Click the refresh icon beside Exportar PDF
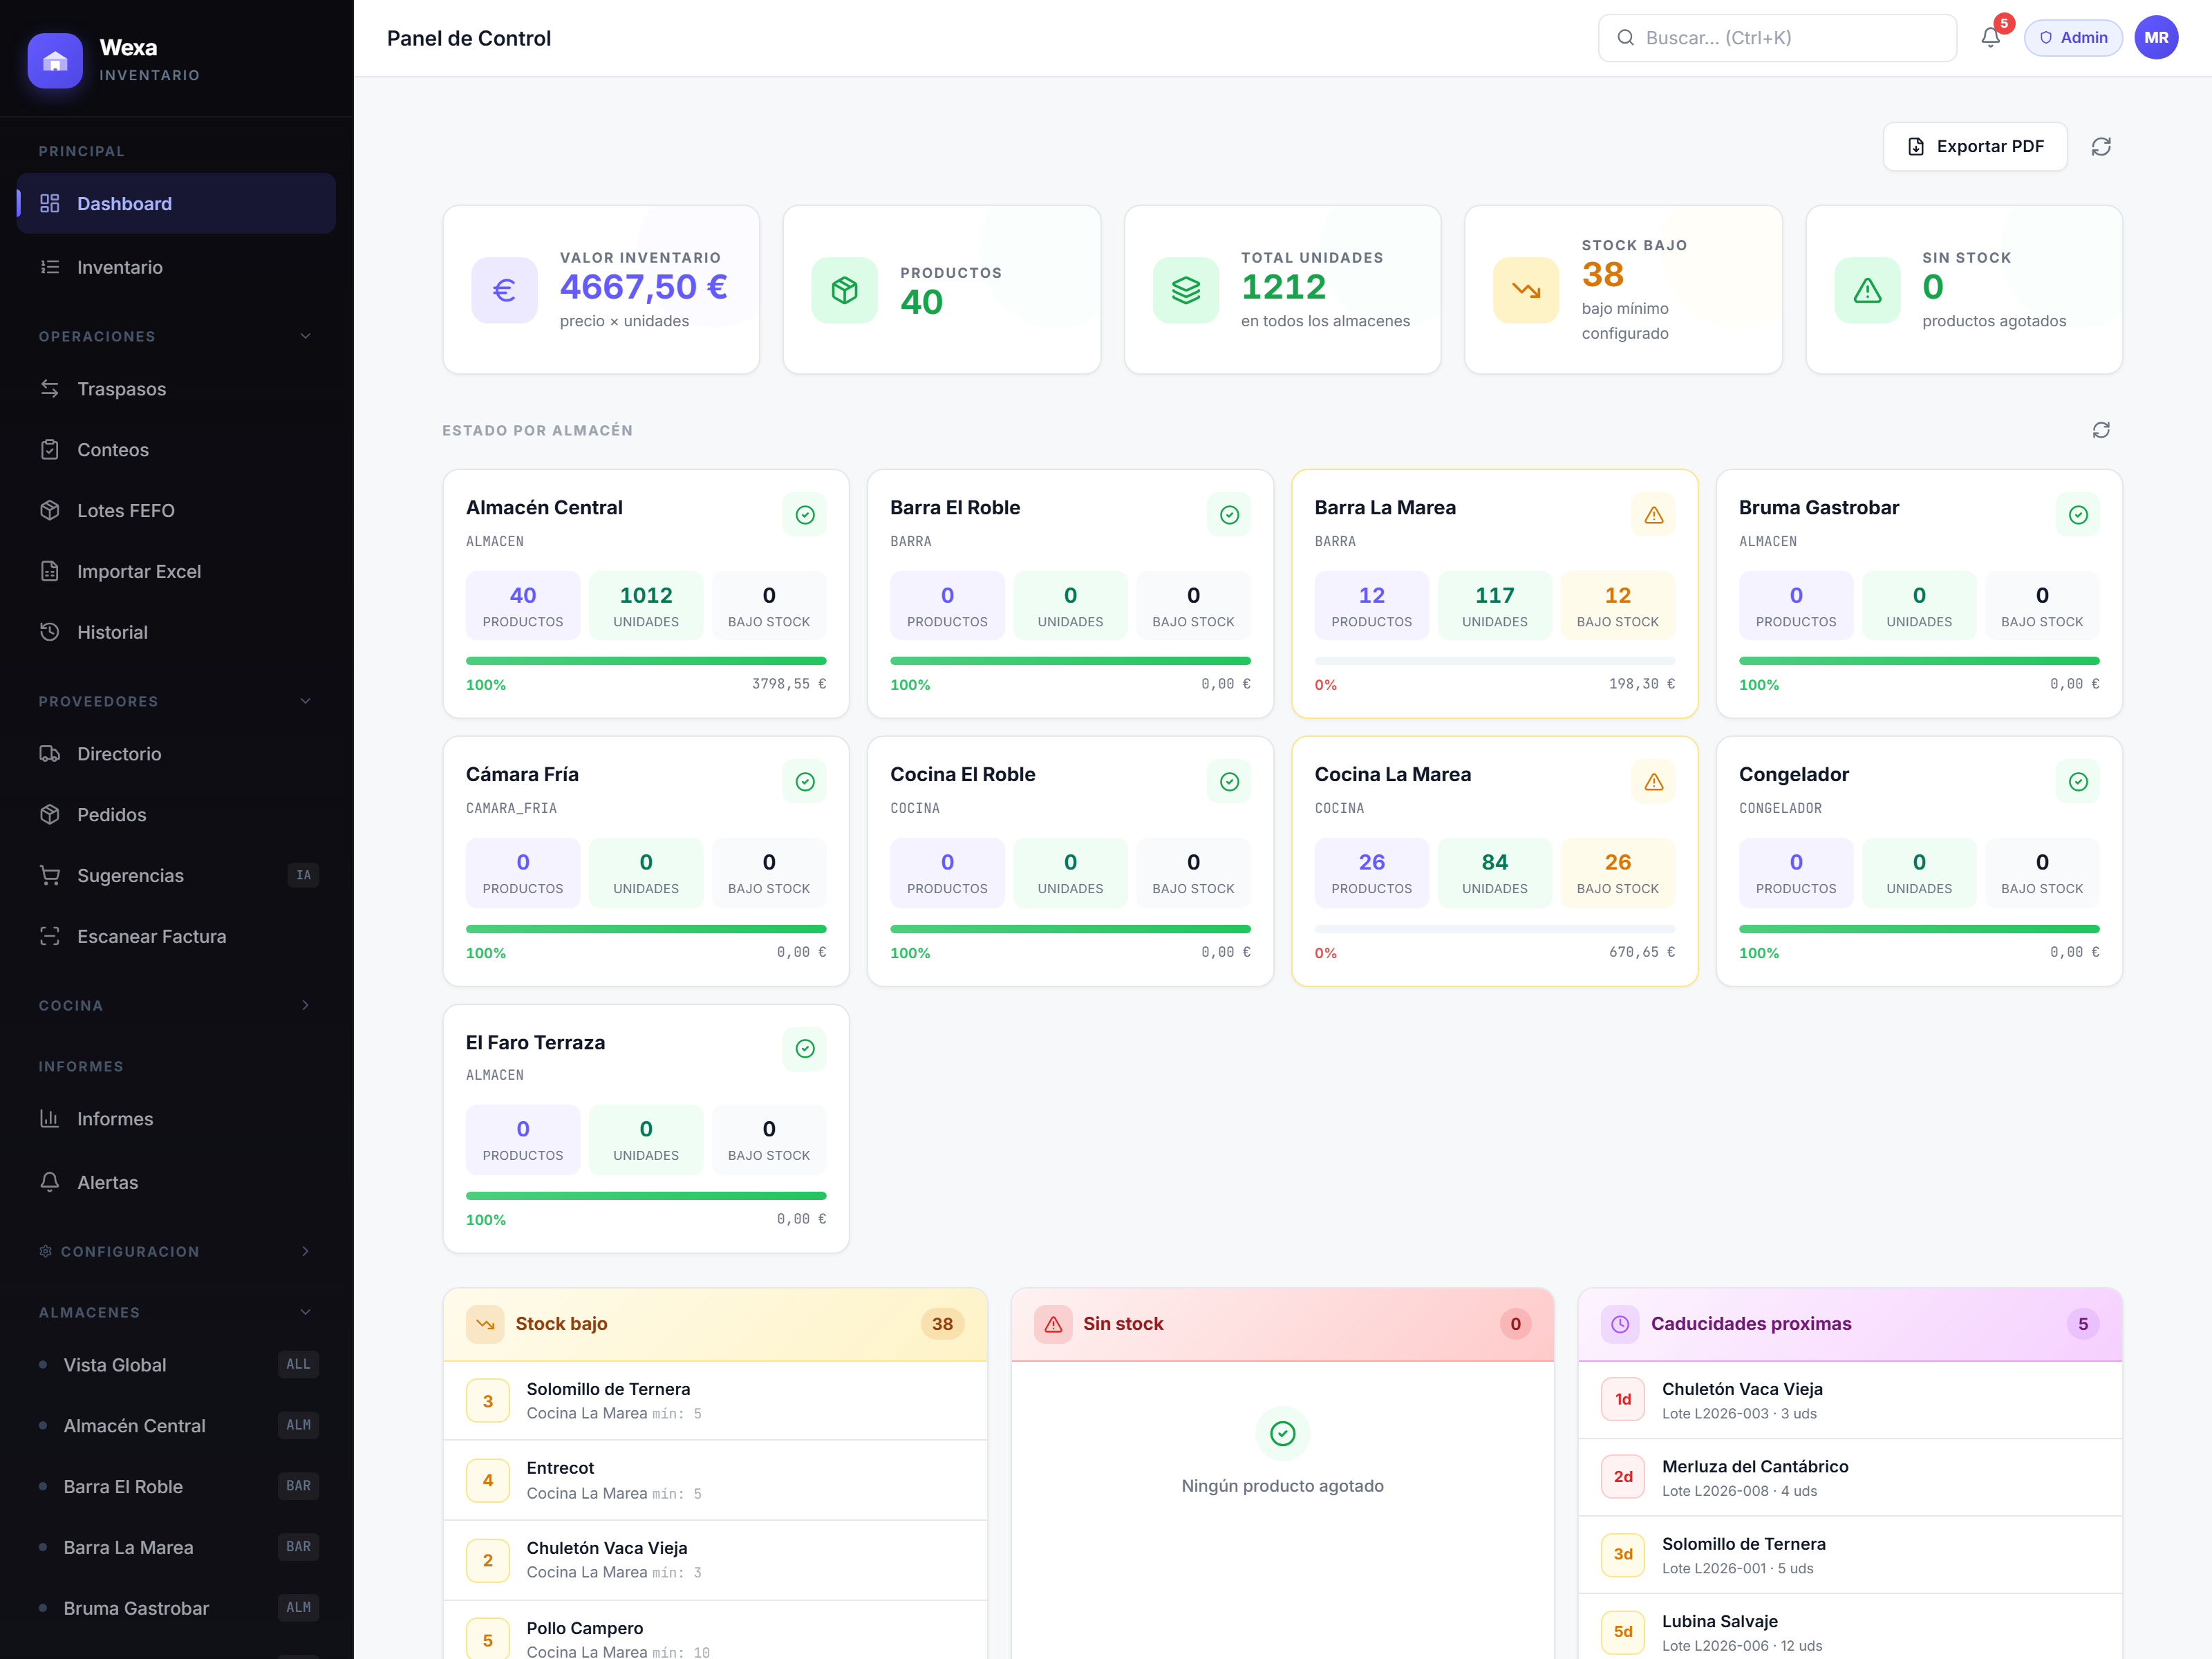The image size is (2212, 1659). [x=2101, y=147]
